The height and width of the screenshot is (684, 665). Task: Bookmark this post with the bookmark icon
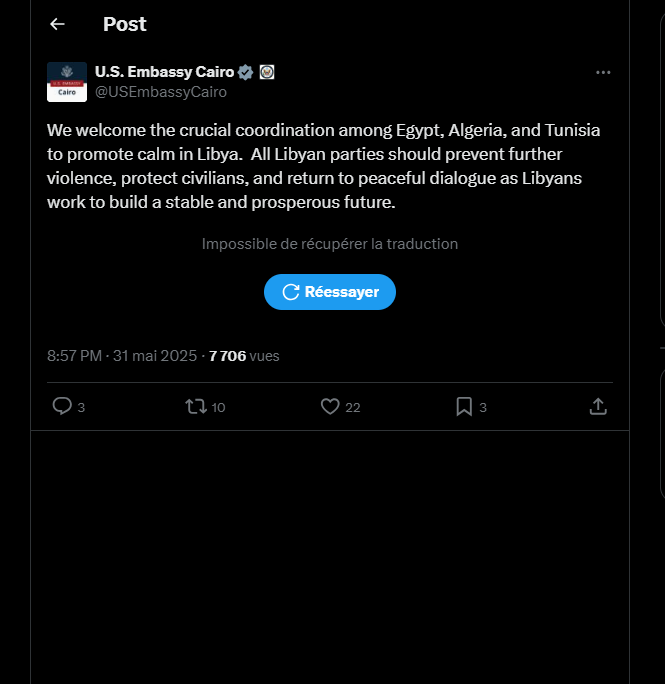click(464, 406)
